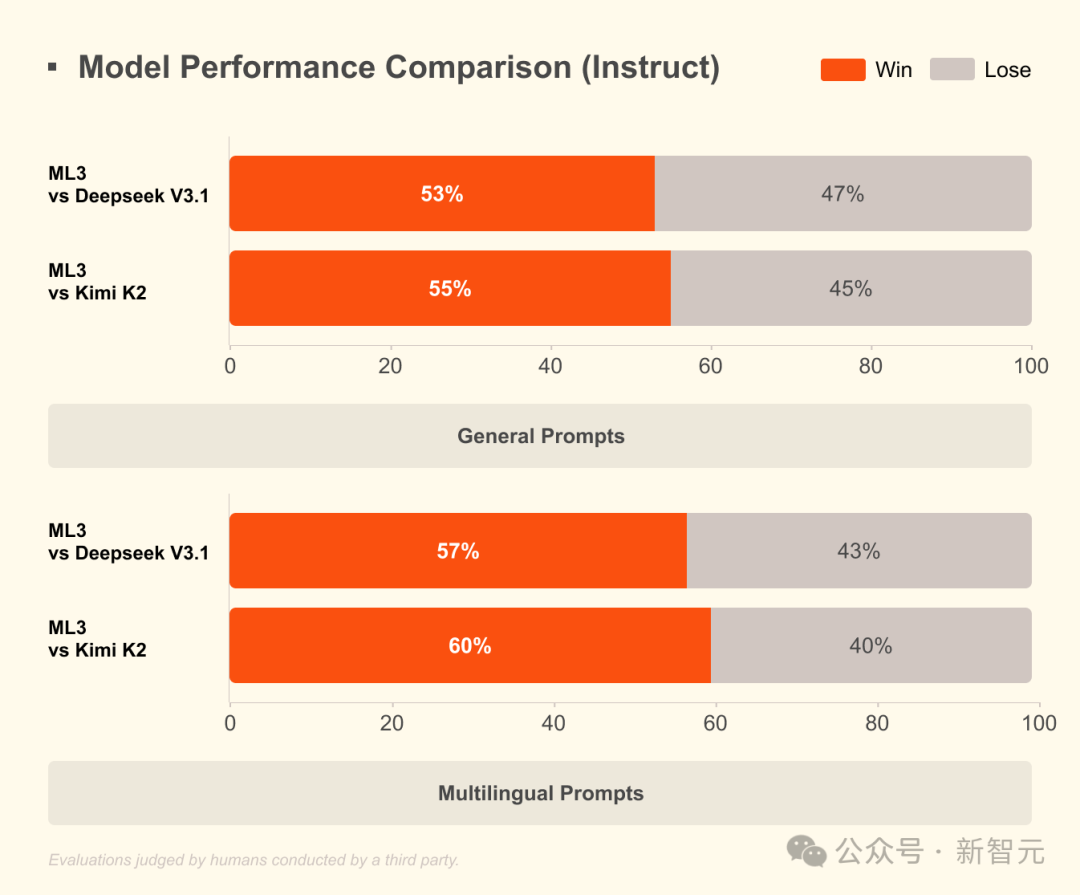The image size is (1080, 895).
Task: Click the gray Lose legend swatch
Action: tap(951, 69)
